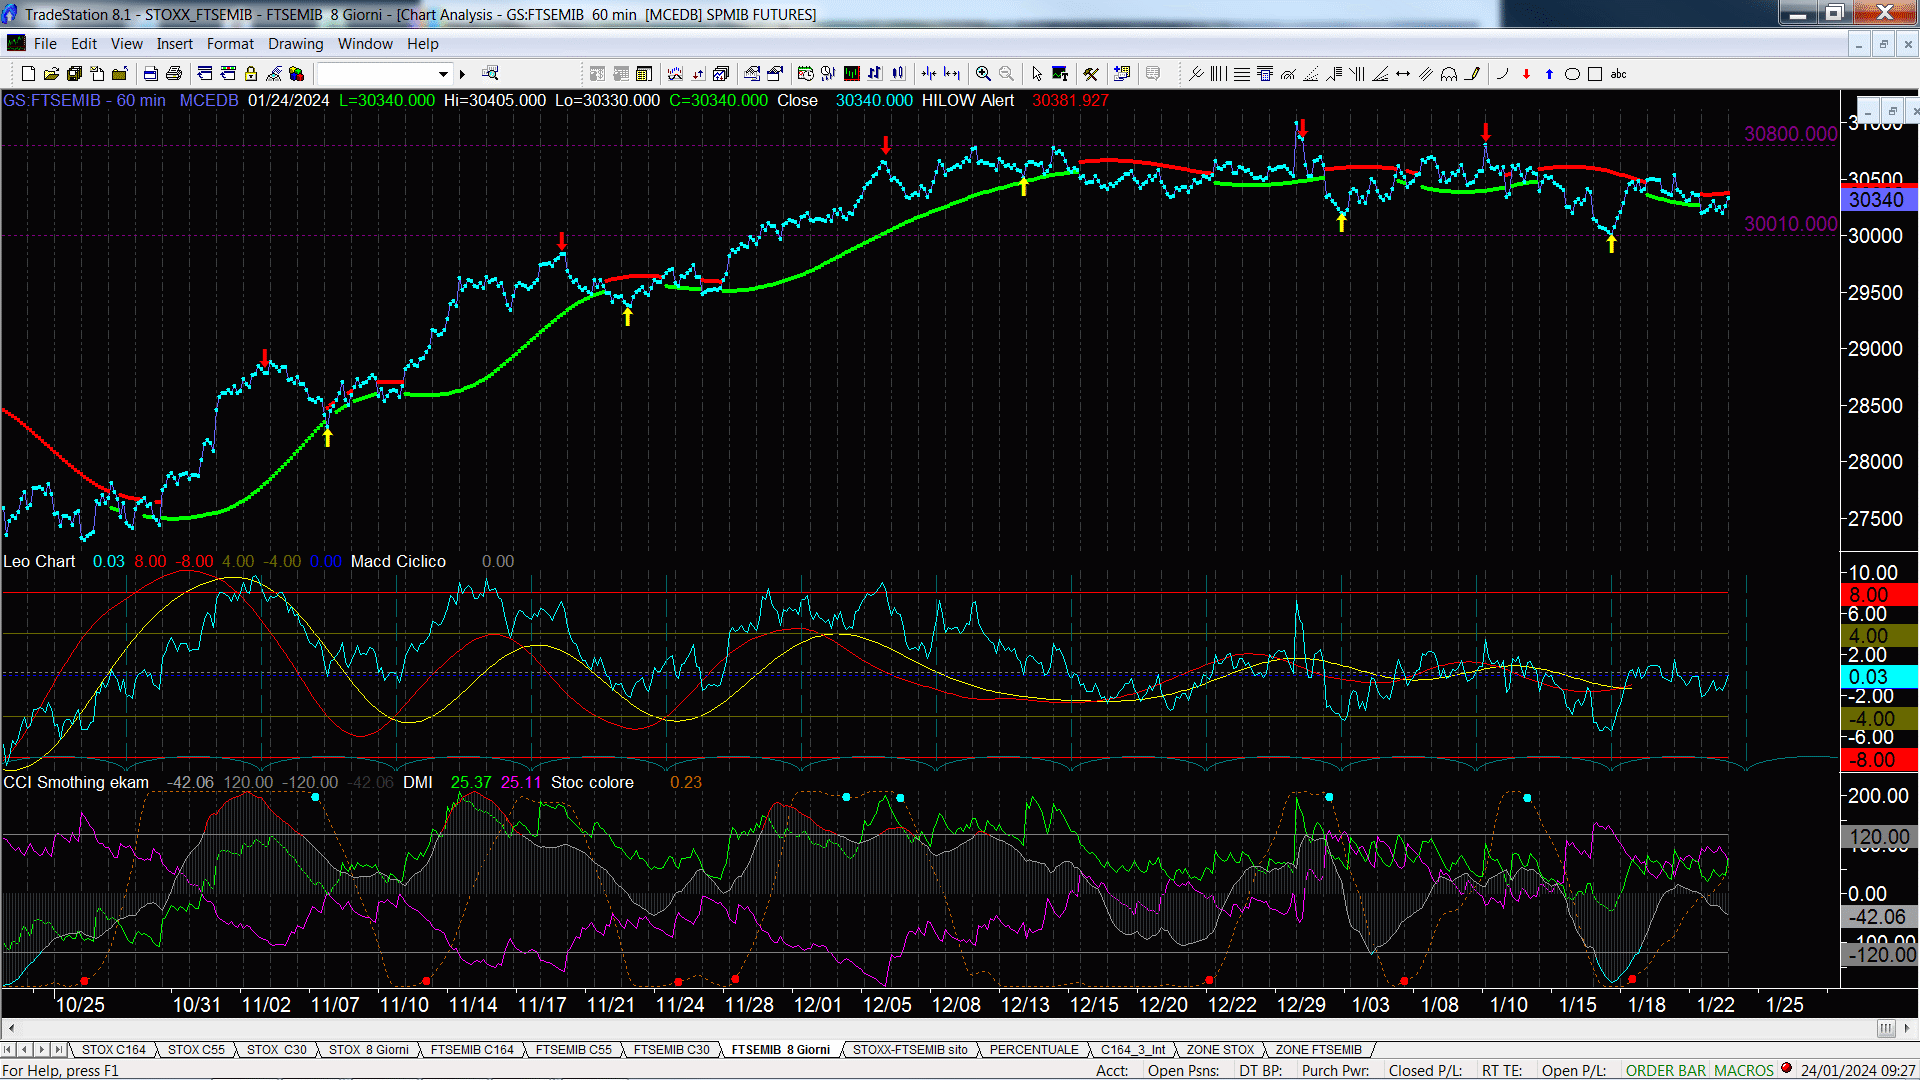Select the rectangle drawing tool
The image size is (1920, 1080).
[1595, 73]
